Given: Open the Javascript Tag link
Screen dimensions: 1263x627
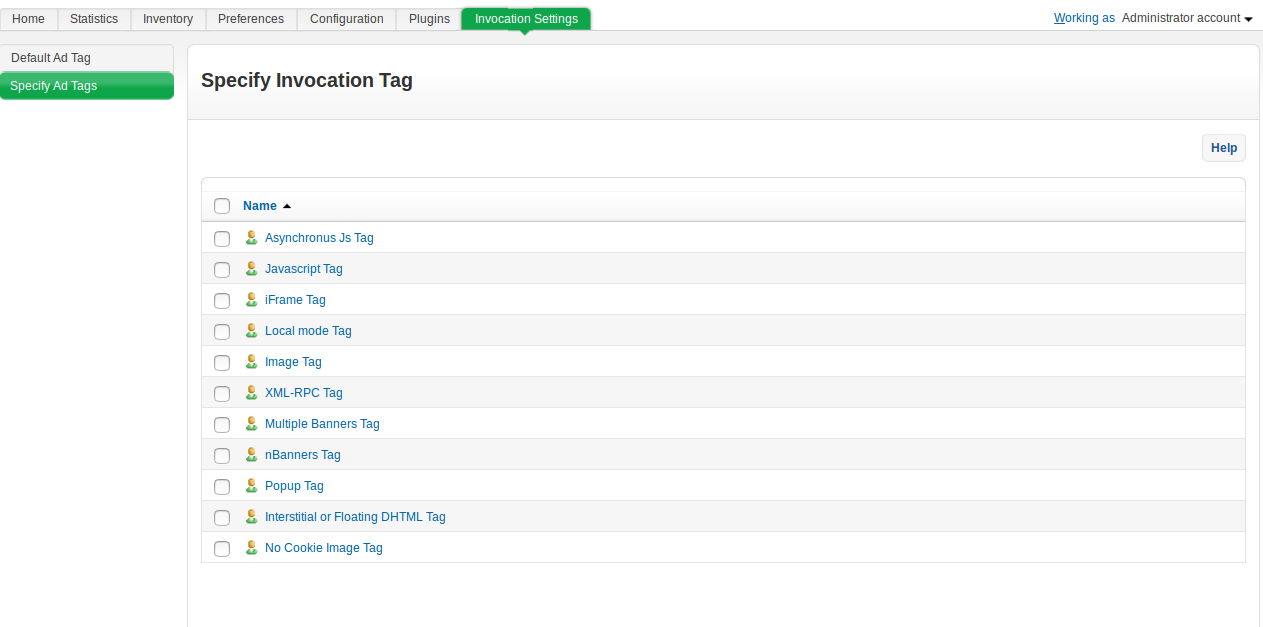Looking at the screenshot, I should pyautogui.click(x=303, y=269).
